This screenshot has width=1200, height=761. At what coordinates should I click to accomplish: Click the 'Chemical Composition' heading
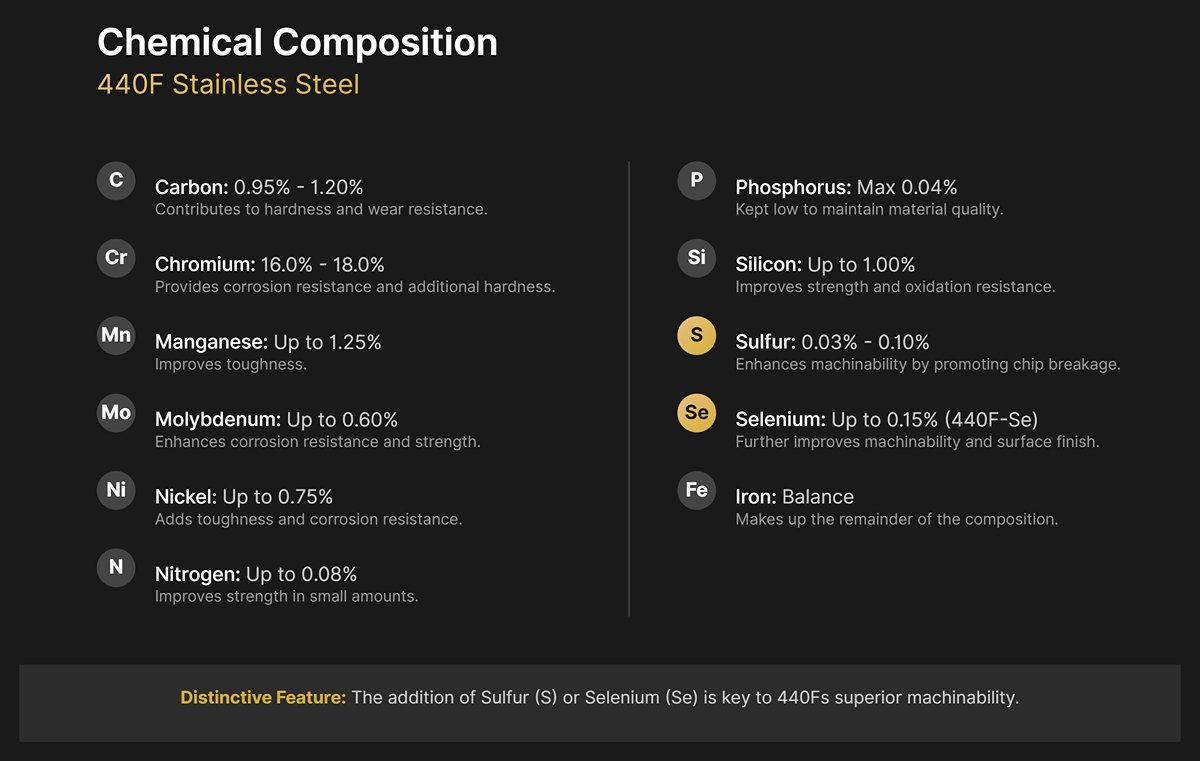(x=297, y=42)
